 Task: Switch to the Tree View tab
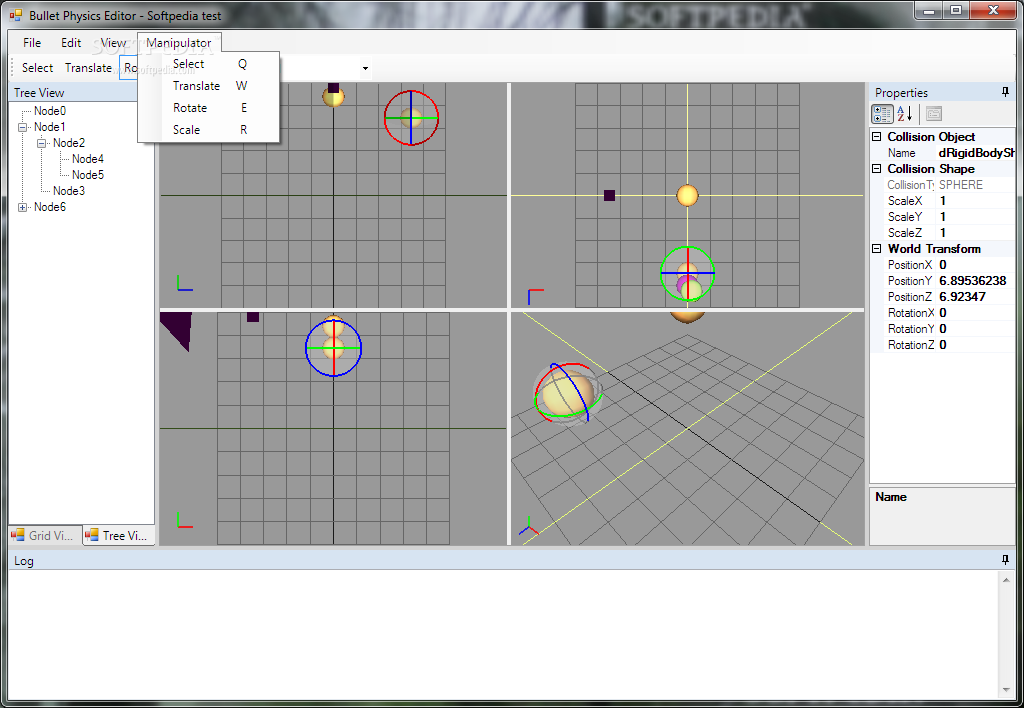coord(119,536)
